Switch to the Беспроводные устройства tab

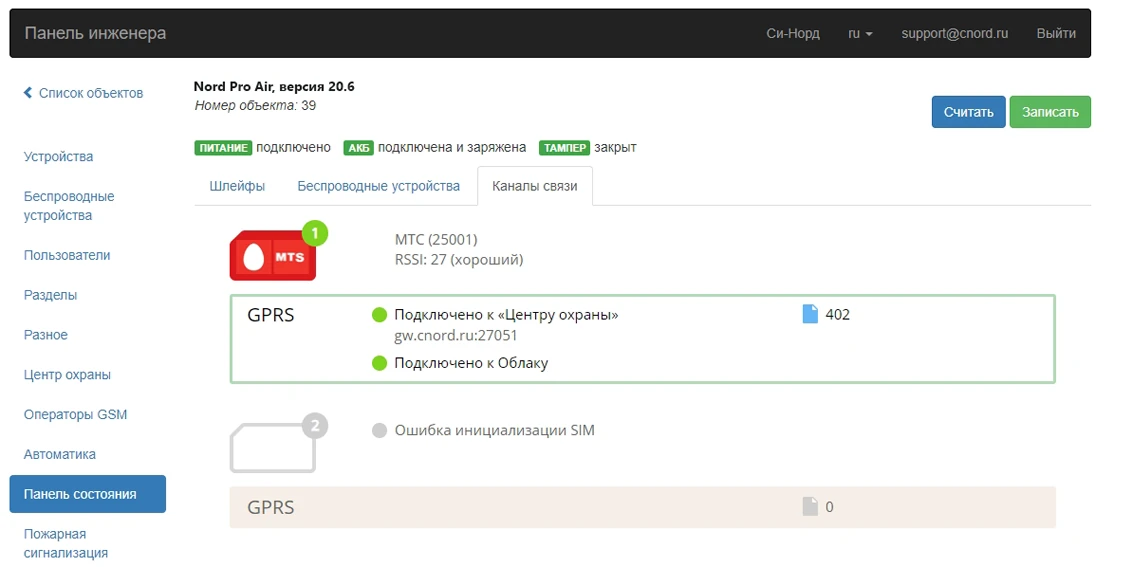click(x=378, y=186)
